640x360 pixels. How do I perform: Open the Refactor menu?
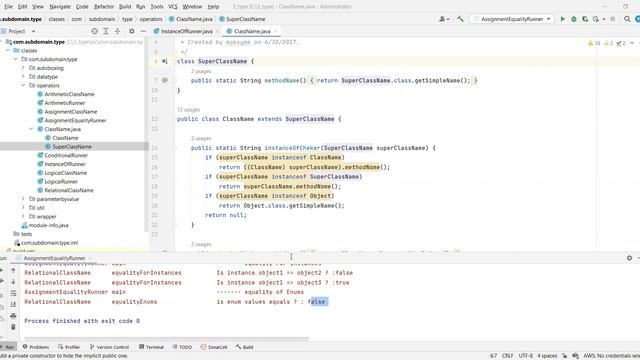point(104,7)
